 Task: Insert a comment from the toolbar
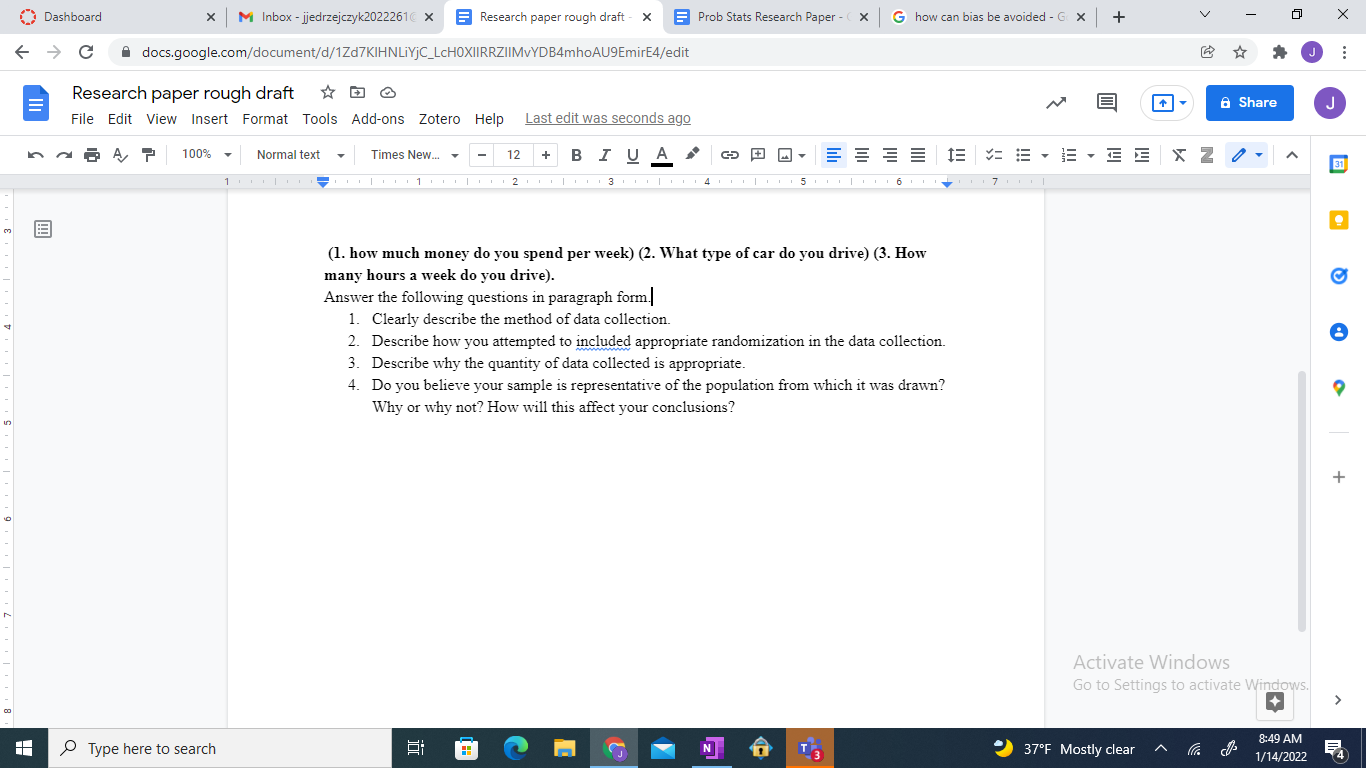pos(757,155)
